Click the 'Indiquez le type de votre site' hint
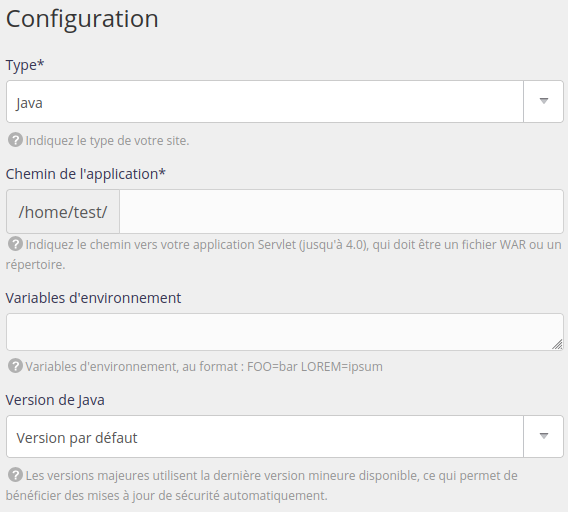The height and width of the screenshot is (512, 568). (x=107, y=141)
